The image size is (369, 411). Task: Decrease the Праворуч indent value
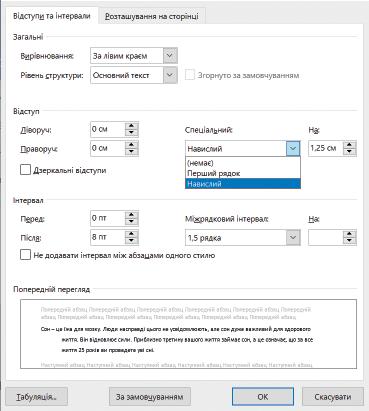[x=131, y=152]
